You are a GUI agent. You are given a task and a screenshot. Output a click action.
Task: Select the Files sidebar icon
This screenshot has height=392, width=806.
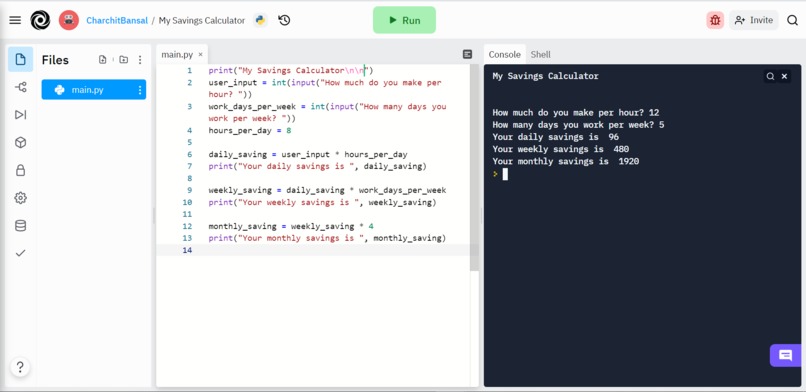(21, 59)
